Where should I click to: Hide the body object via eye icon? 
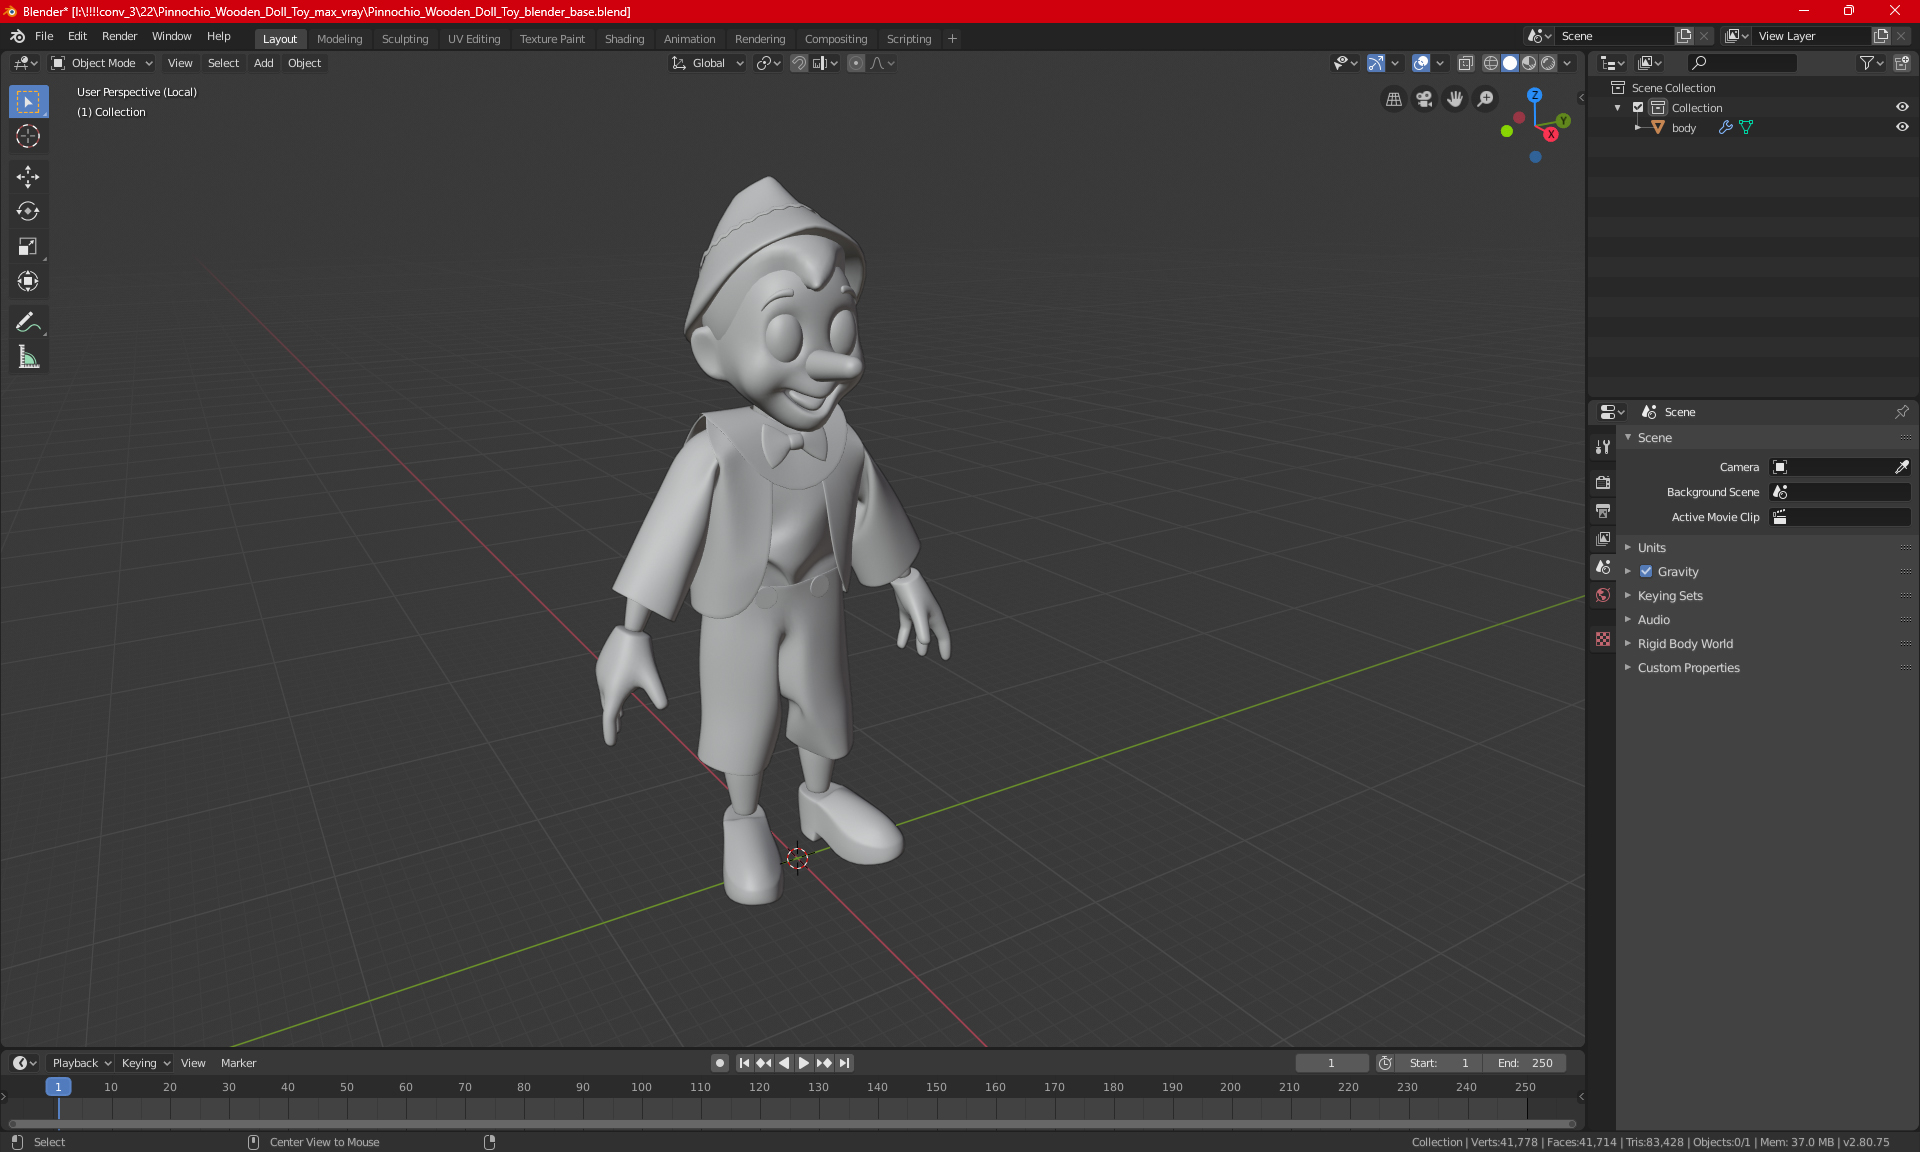pyautogui.click(x=1902, y=127)
